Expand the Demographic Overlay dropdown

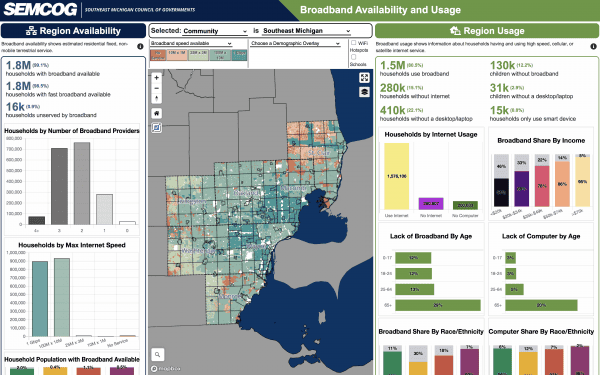click(x=295, y=43)
